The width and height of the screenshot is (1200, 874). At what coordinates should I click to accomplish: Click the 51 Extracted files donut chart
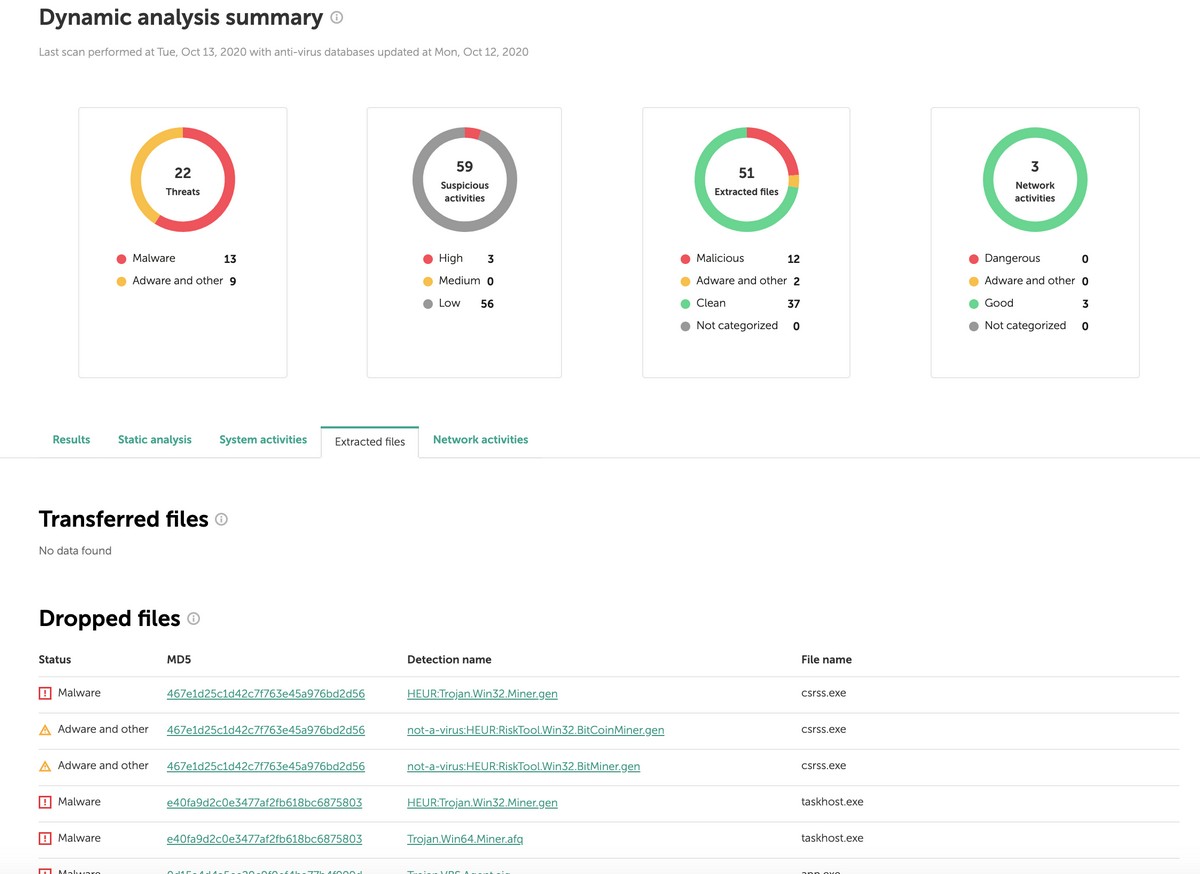pyautogui.click(x=747, y=180)
